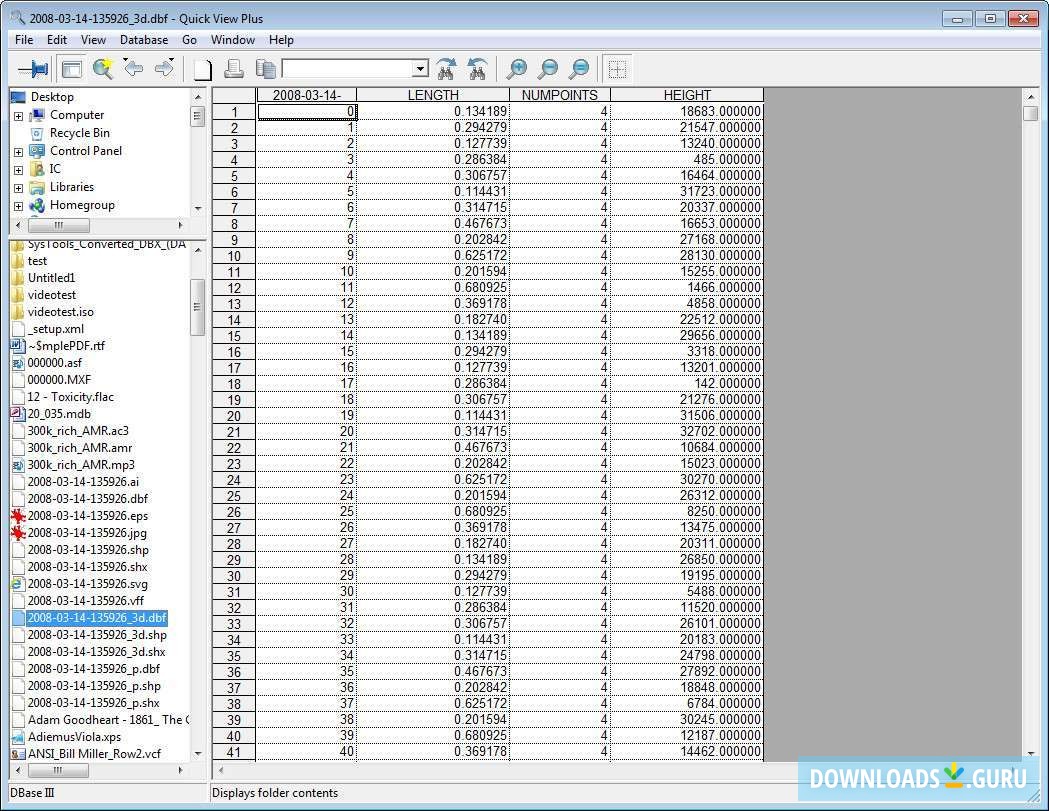Image resolution: width=1049 pixels, height=811 pixels.
Task: Click the forward arrow toolbar icon
Action: 164,69
